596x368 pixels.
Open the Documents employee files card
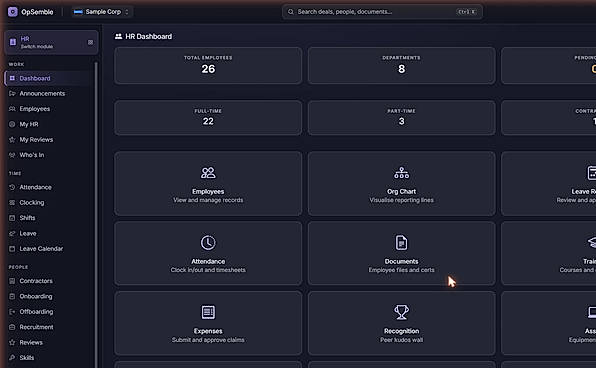coord(401,253)
